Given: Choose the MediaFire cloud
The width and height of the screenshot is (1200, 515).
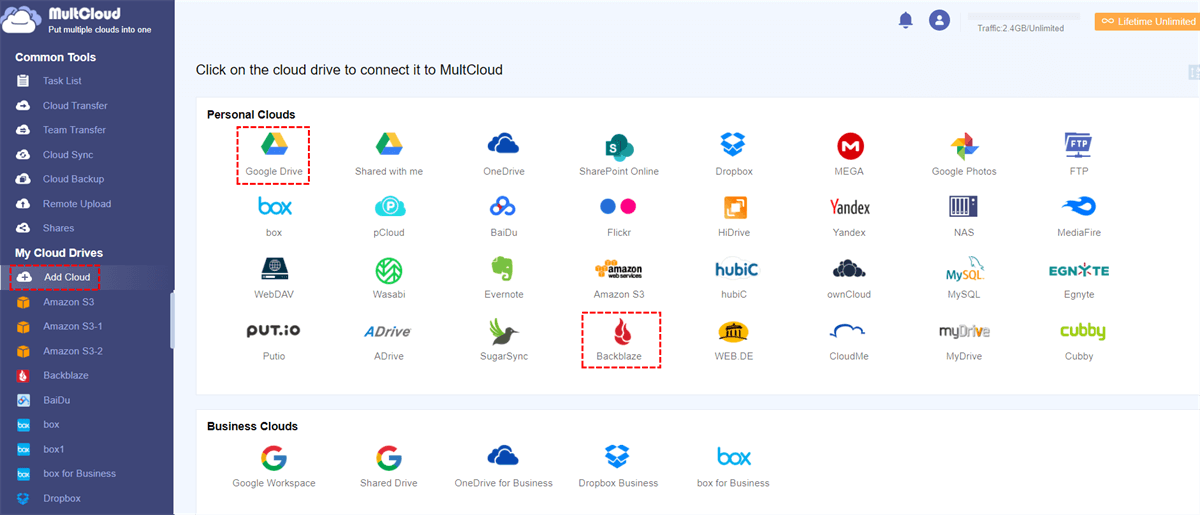Looking at the screenshot, I should 1079,216.
